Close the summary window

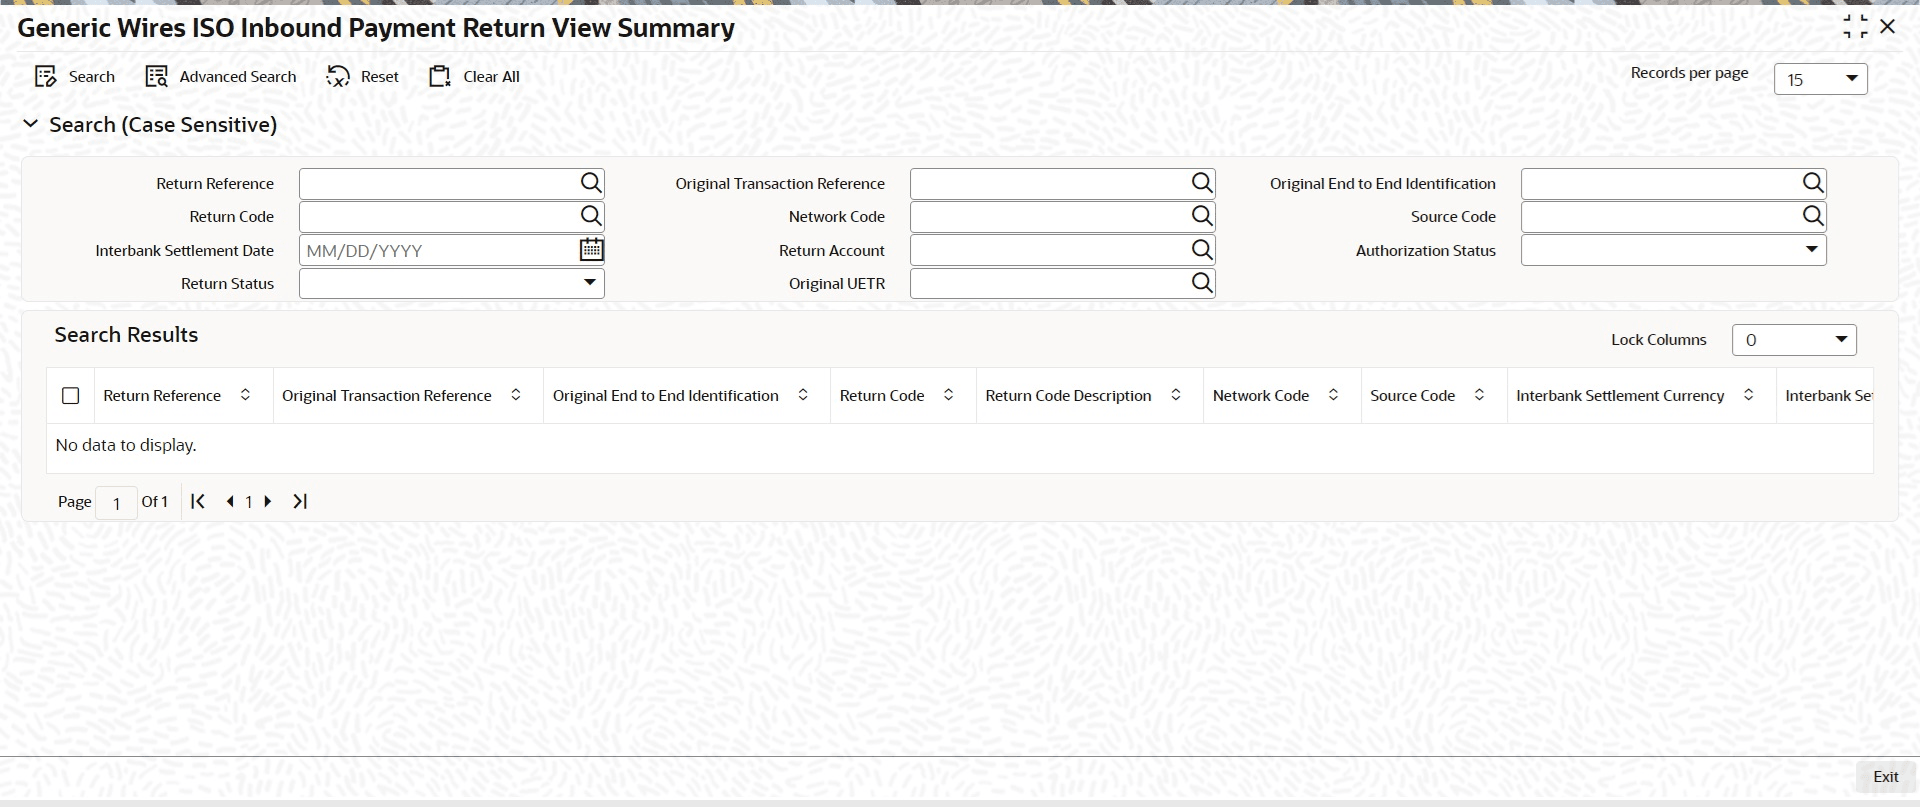pyautogui.click(x=1888, y=27)
